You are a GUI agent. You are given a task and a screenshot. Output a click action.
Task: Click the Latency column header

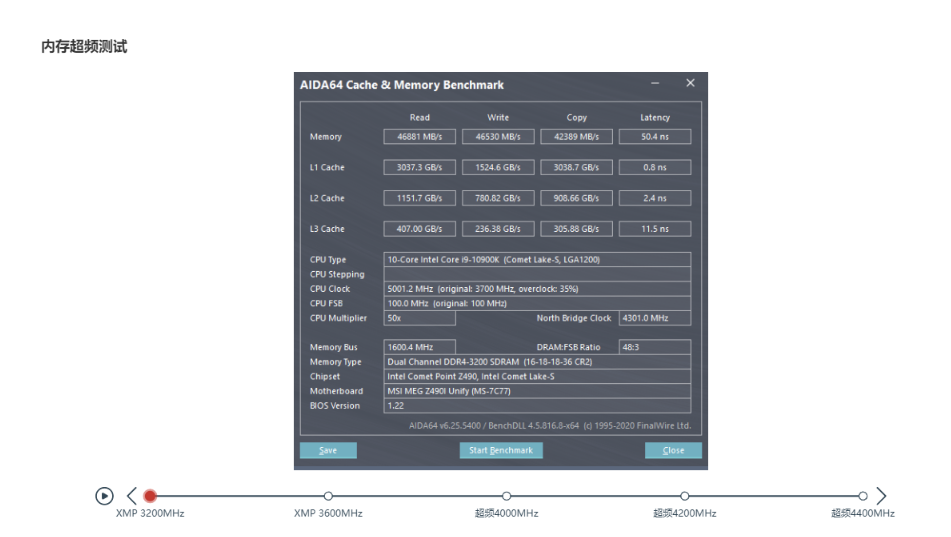click(x=655, y=118)
